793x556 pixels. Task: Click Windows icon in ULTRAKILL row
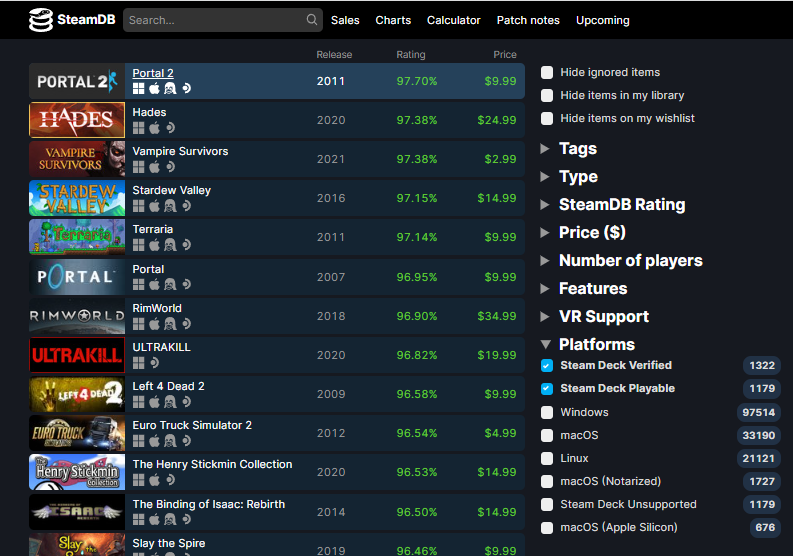139,363
